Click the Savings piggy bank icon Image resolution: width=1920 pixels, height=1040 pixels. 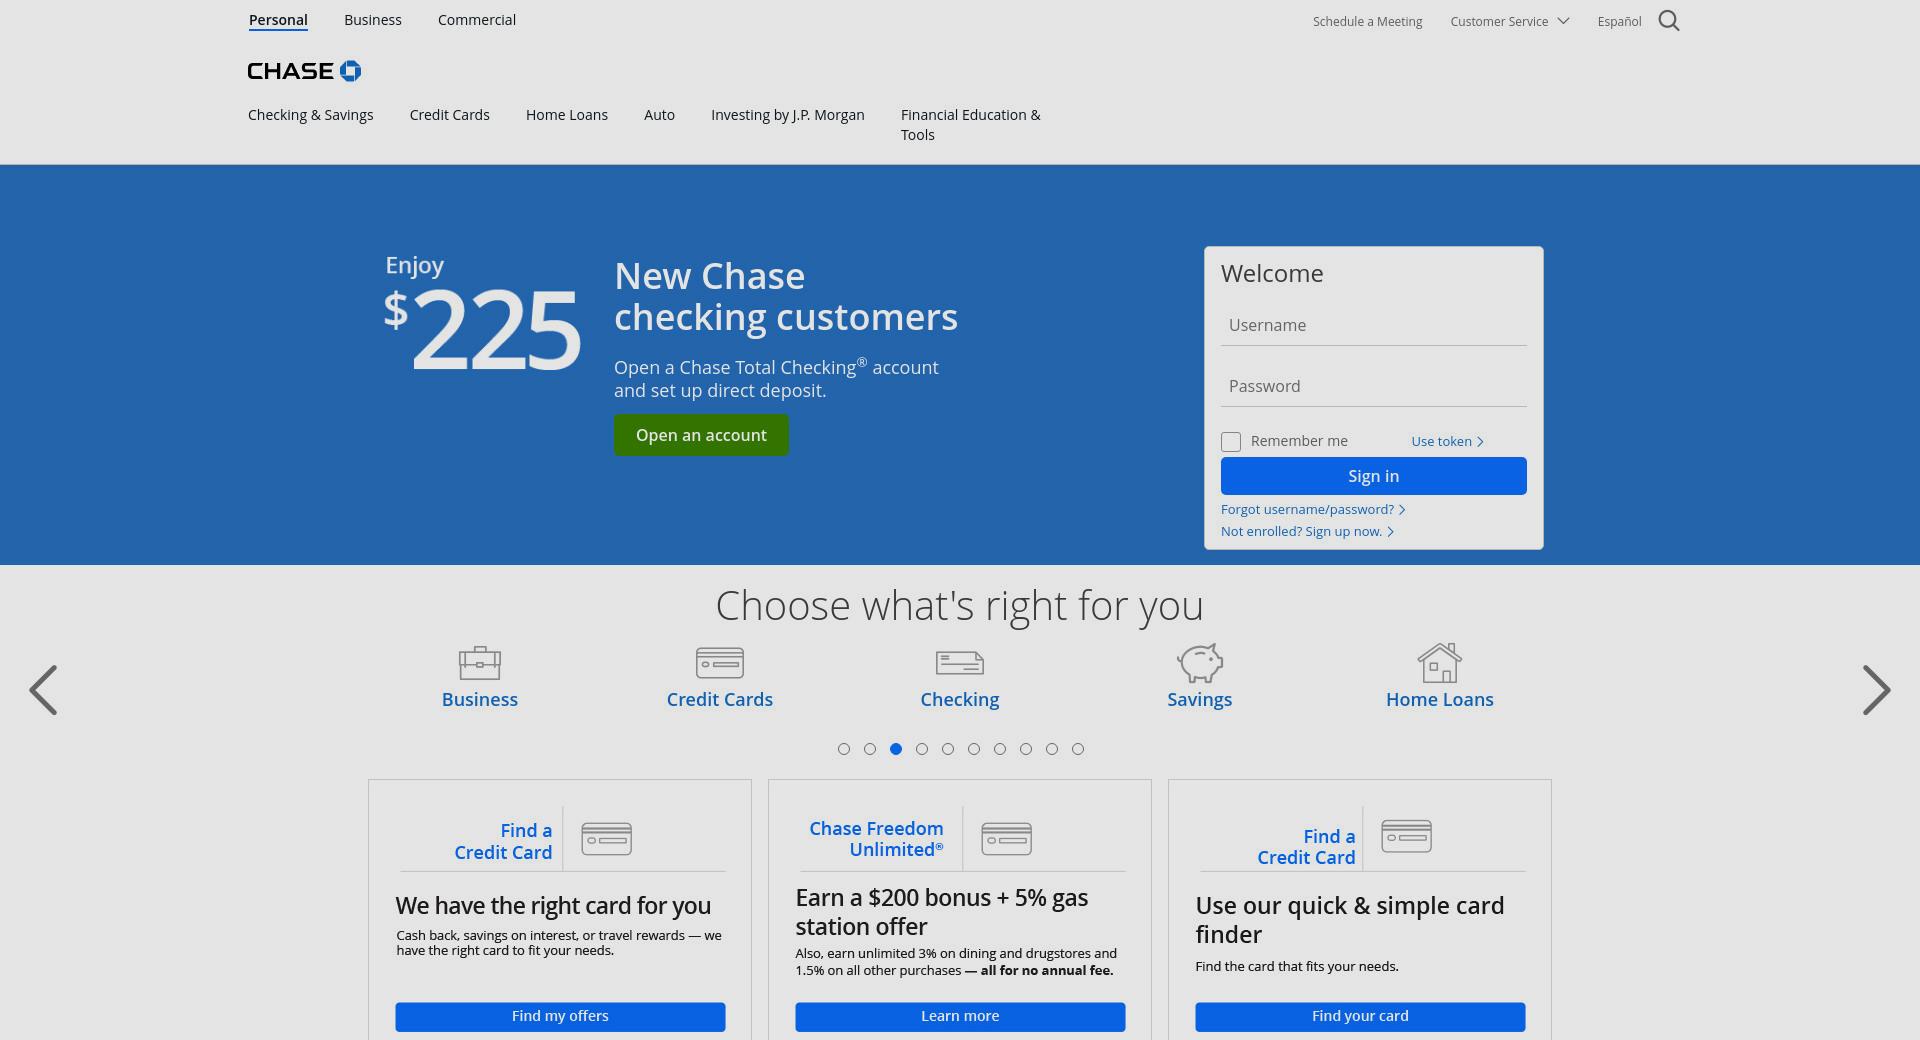(1200, 662)
